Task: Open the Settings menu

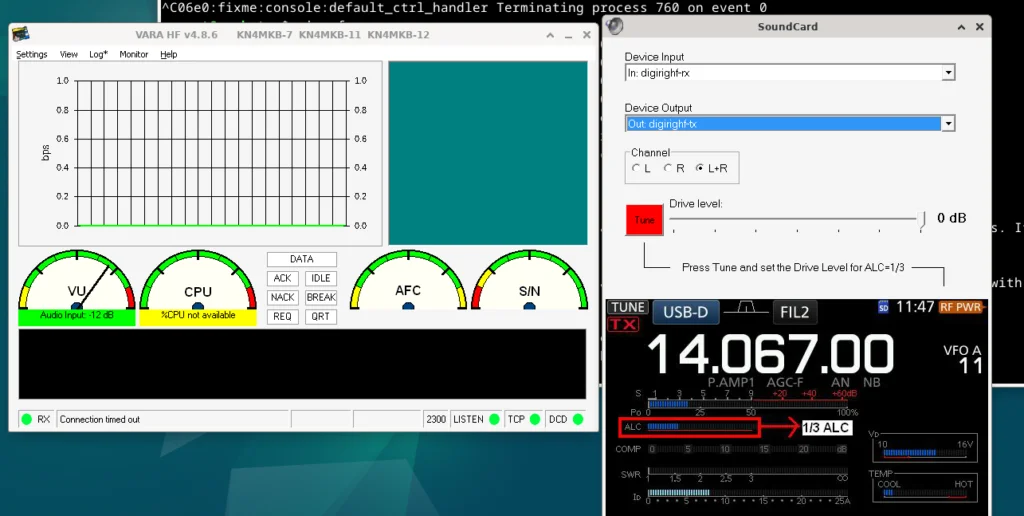Action: (31, 54)
